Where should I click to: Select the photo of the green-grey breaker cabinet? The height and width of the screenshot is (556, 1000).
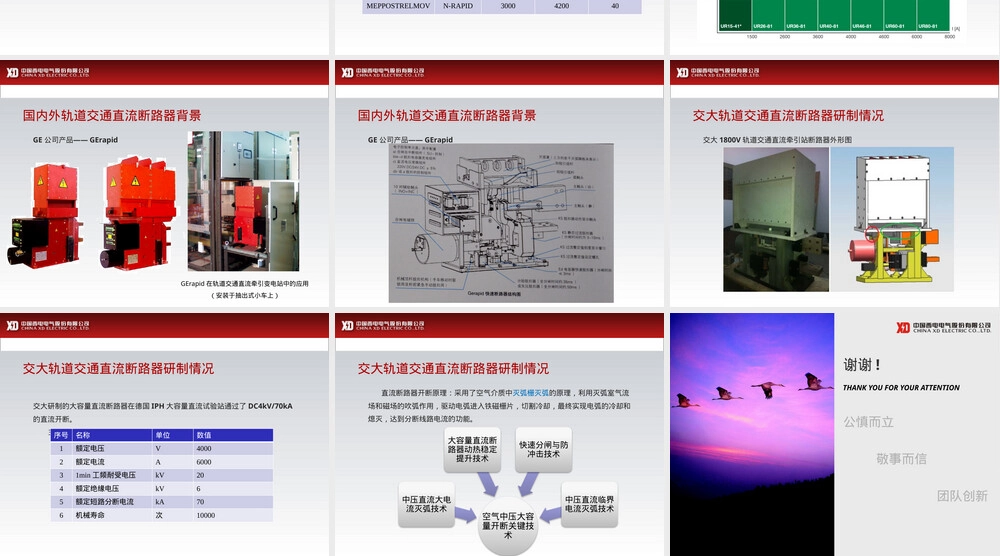776,219
